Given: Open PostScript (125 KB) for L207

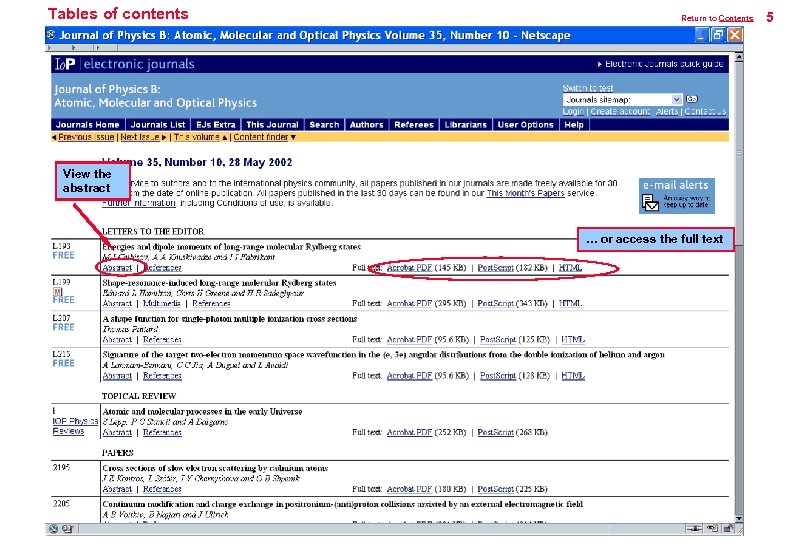Looking at the screenshot, I should 498,339.
